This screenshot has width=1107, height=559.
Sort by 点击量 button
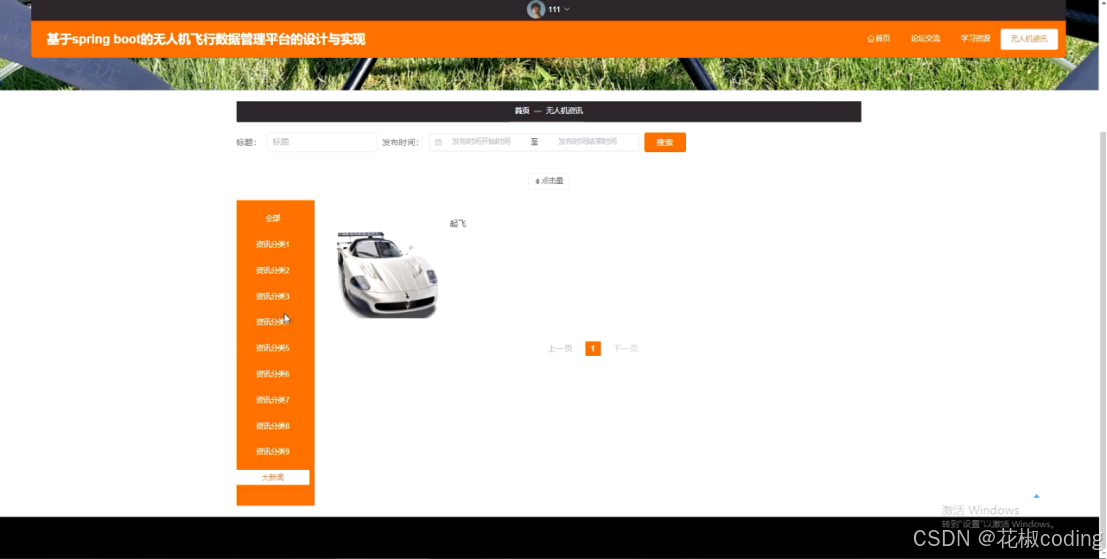click(x=549, y=181)
